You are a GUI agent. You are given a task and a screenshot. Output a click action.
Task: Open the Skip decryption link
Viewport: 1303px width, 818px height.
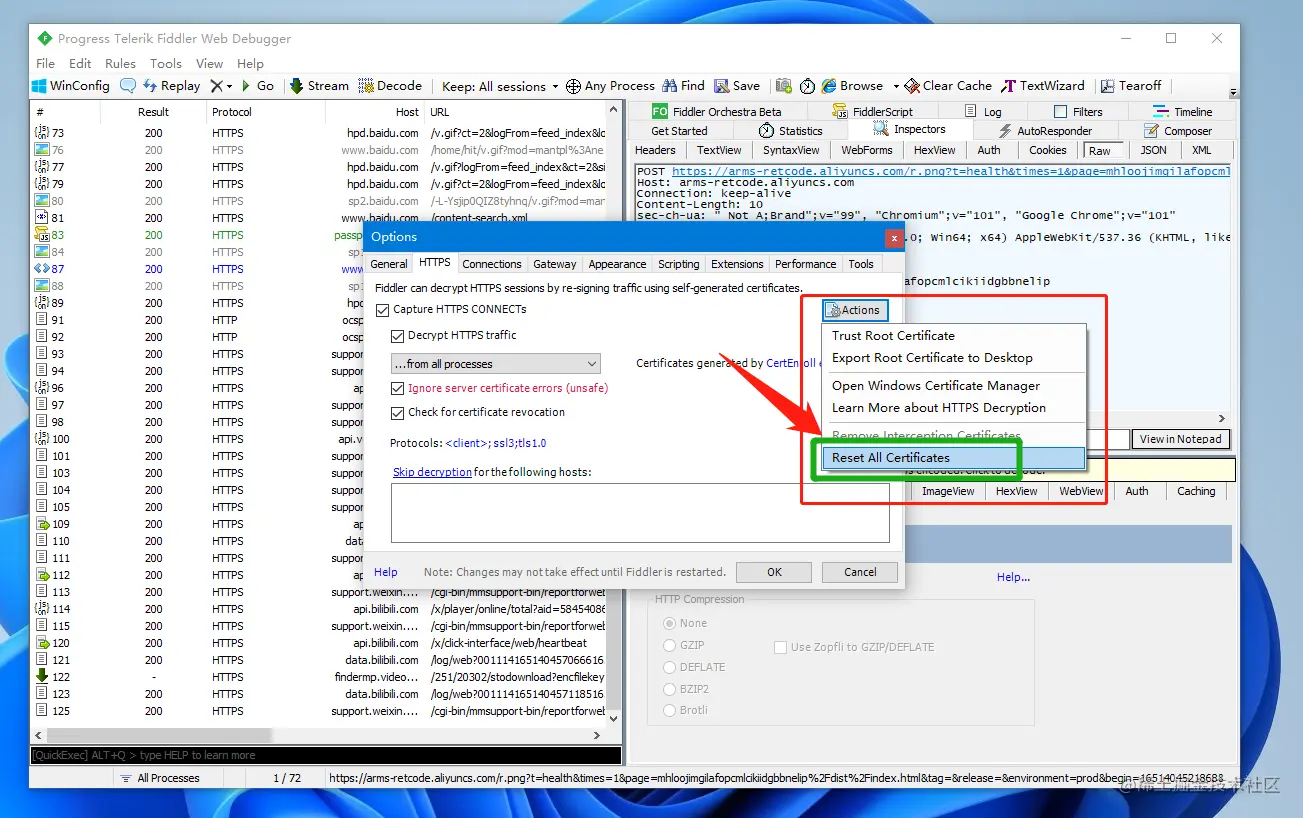(x=432, y=472)
